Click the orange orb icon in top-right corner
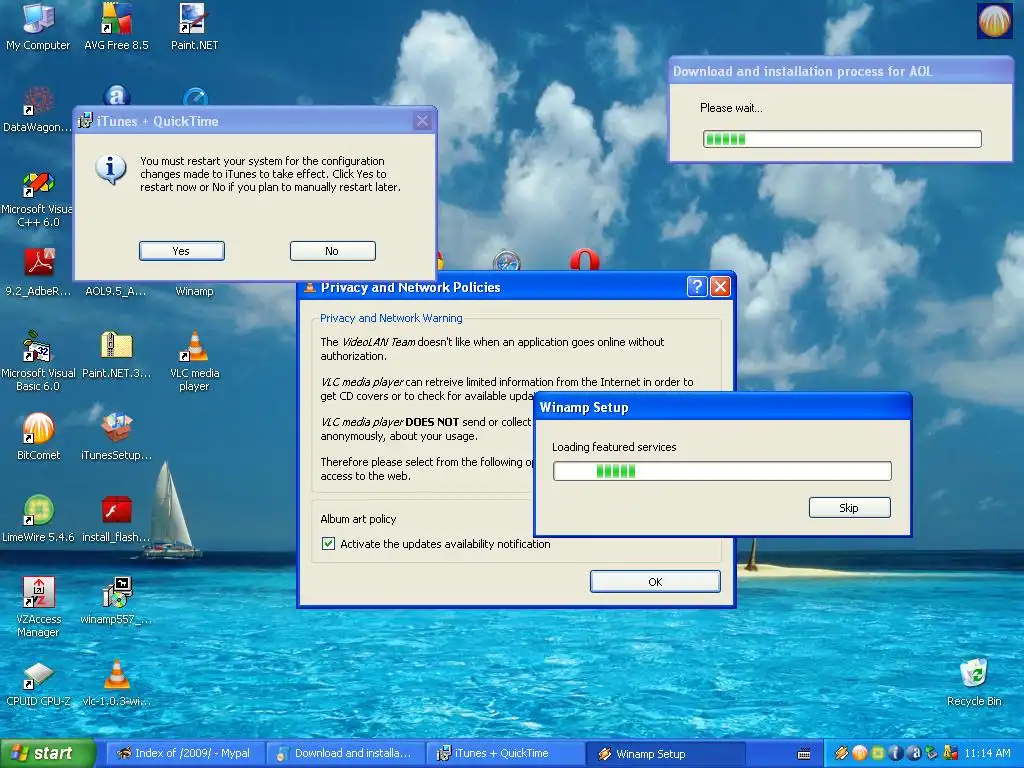 (994, 20)
